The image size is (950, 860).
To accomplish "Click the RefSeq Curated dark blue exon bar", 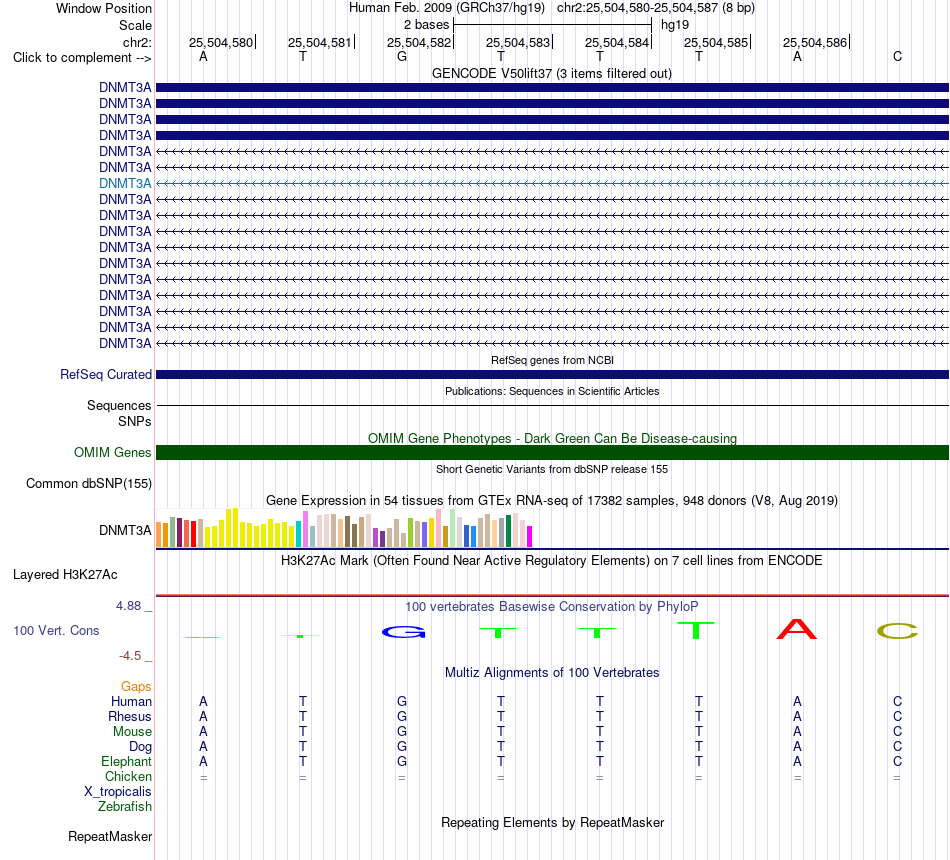I will pos(552,375).
